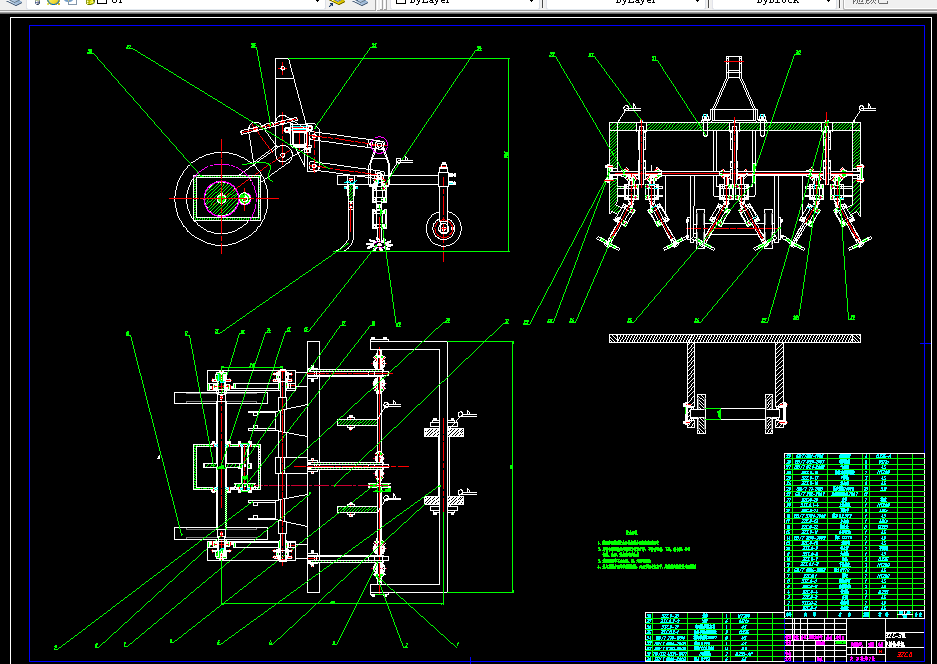Select the small gauge wheel in side view
The image size is (937, 664).
pos(443,228)
